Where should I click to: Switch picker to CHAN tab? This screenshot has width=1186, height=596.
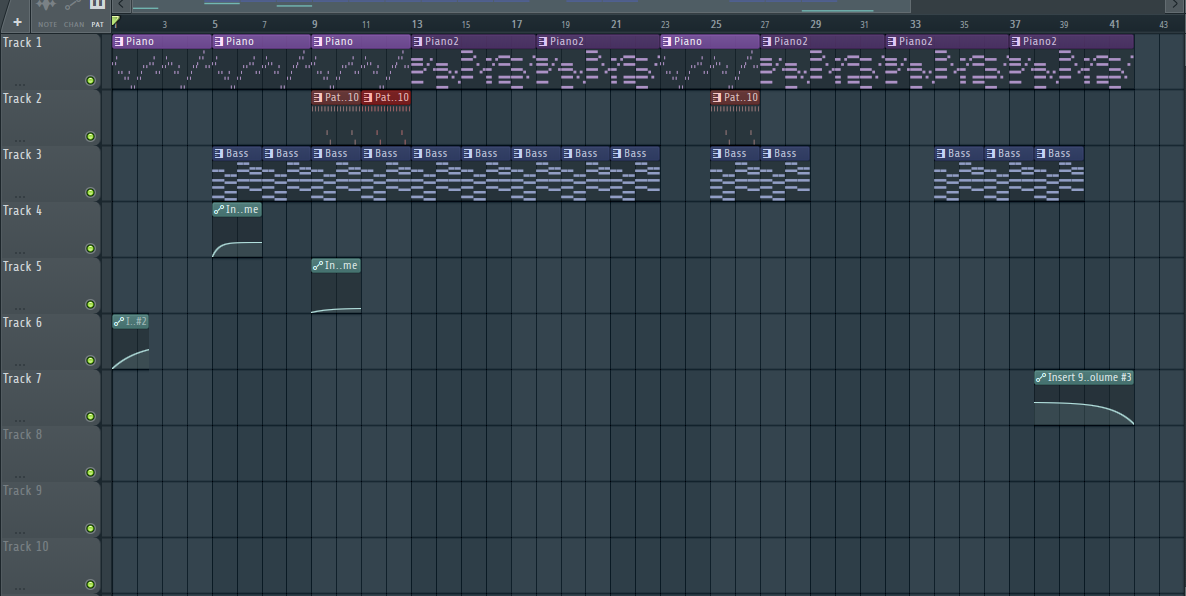[x=74, y=24]
